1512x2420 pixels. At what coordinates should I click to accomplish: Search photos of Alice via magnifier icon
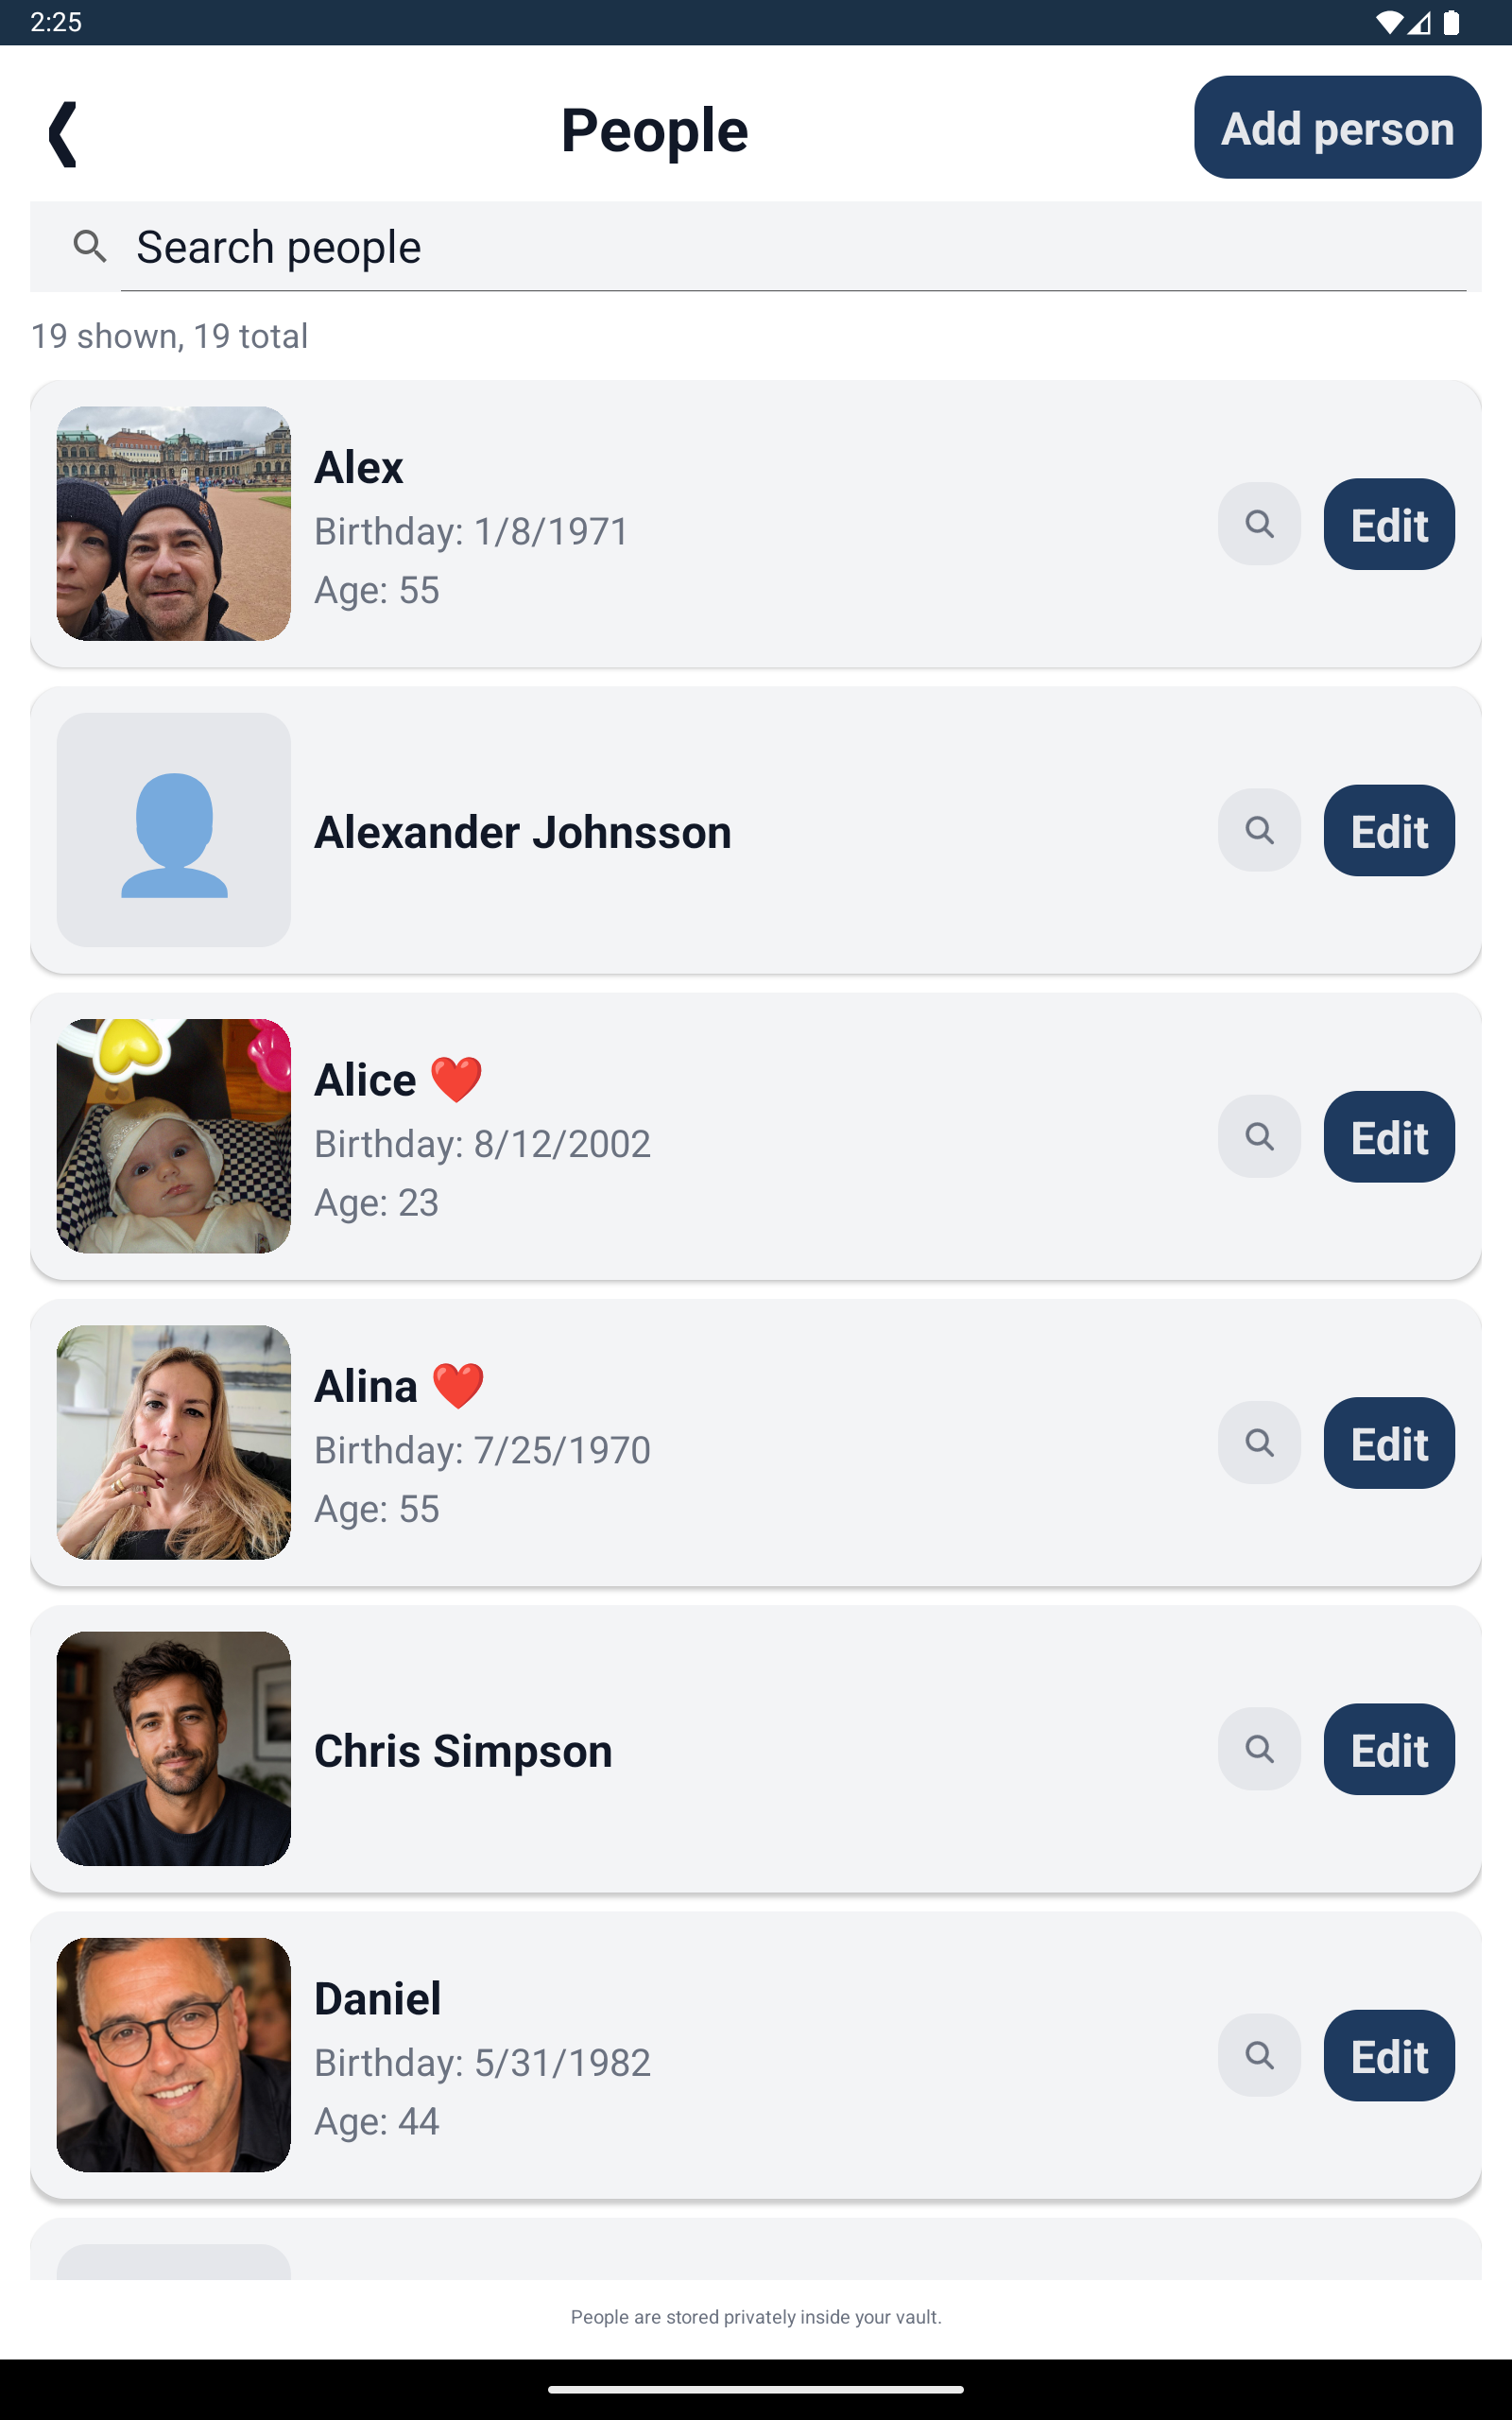pos(1259,1136)
